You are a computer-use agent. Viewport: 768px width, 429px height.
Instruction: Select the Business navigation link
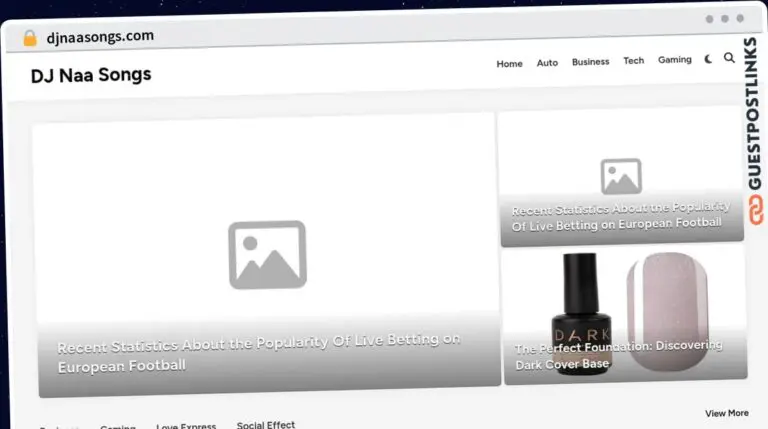pyautogui.click(x=591, y=62)
